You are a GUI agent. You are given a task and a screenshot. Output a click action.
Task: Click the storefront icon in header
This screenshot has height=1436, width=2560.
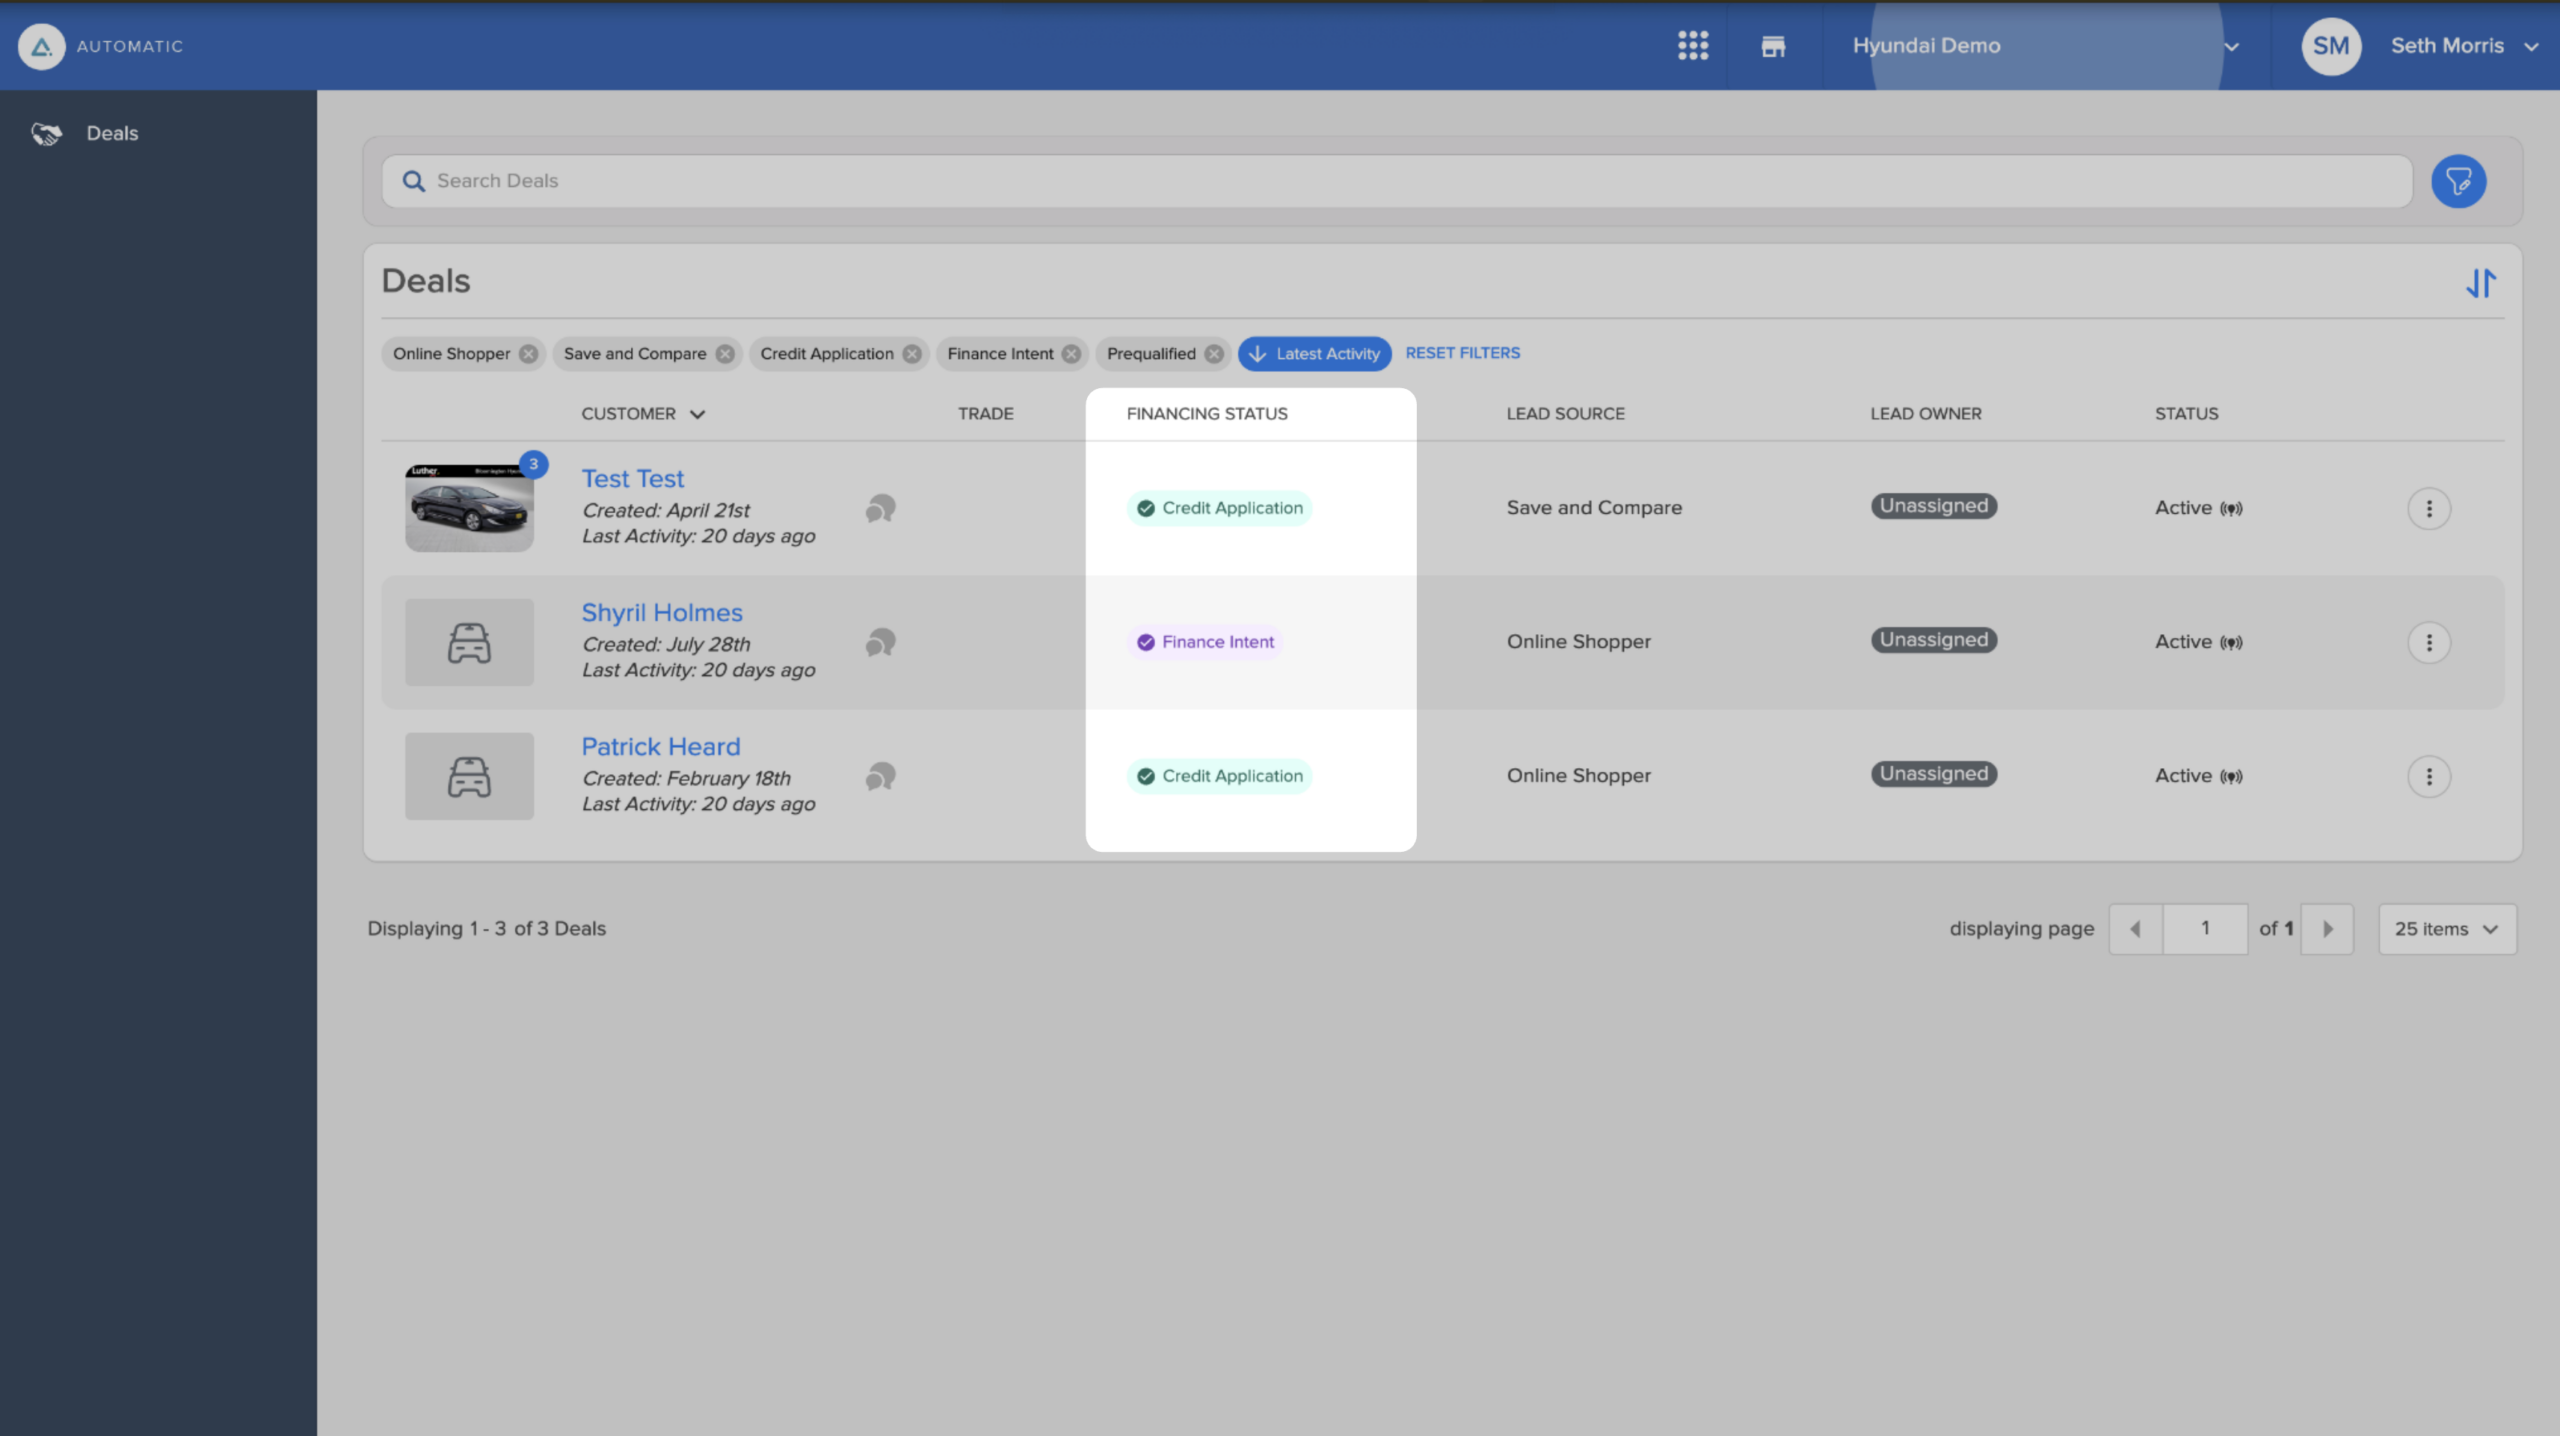point(1773,46)
